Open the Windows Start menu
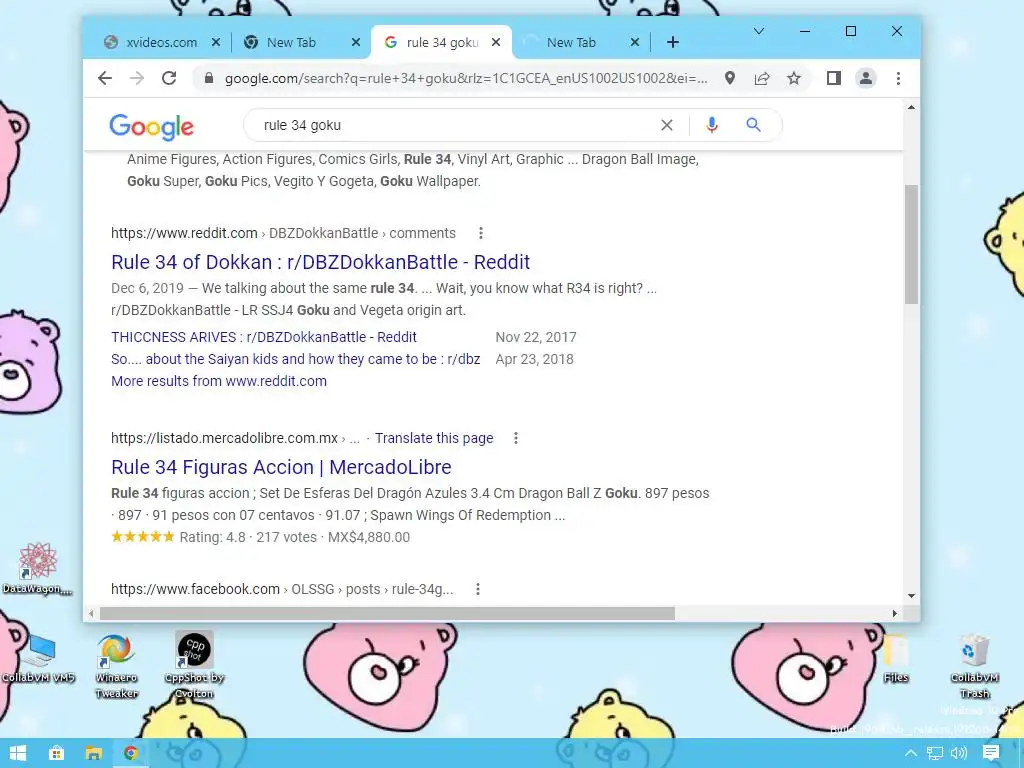The image size is (1024, 768). tap(18, 754)
